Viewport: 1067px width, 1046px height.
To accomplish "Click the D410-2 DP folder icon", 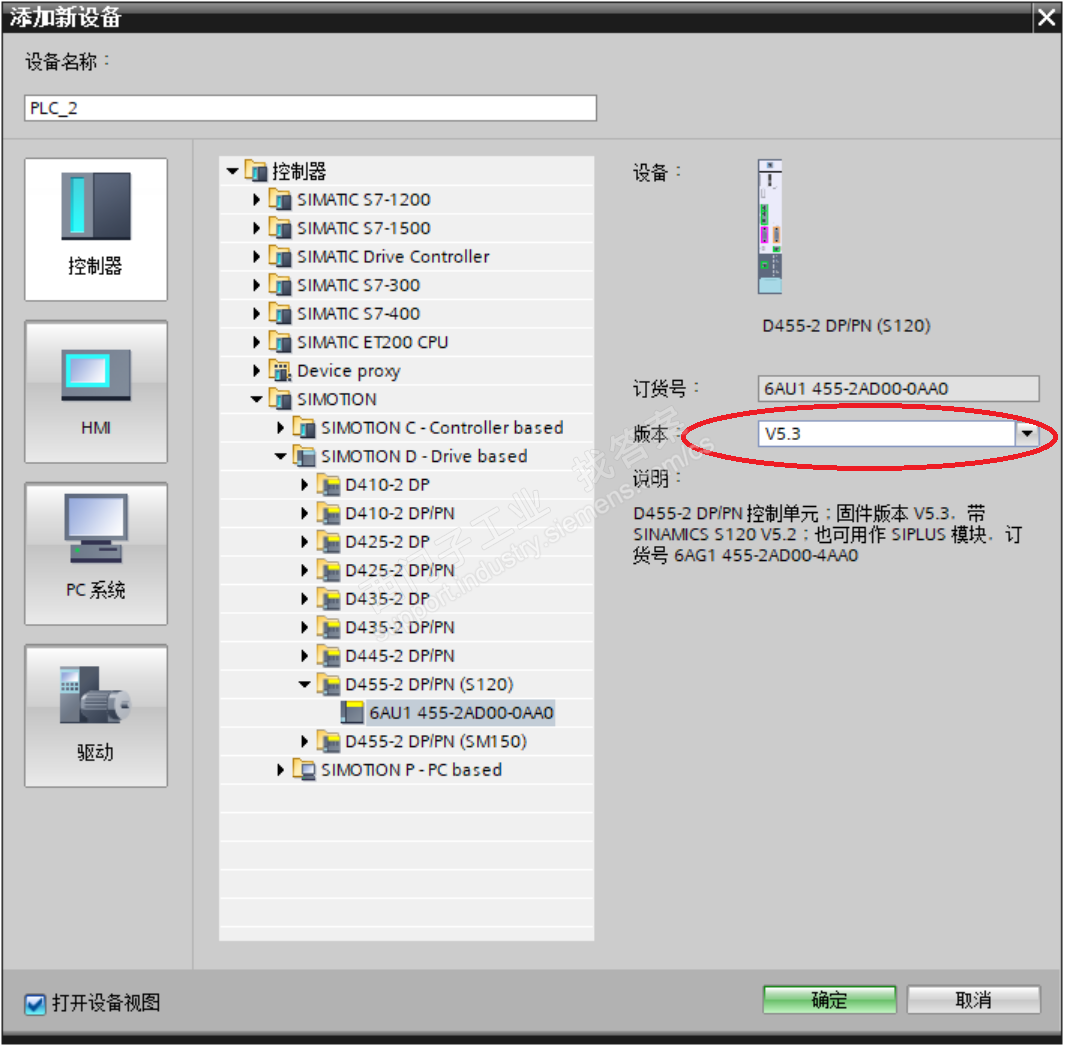I will [329, 485].
